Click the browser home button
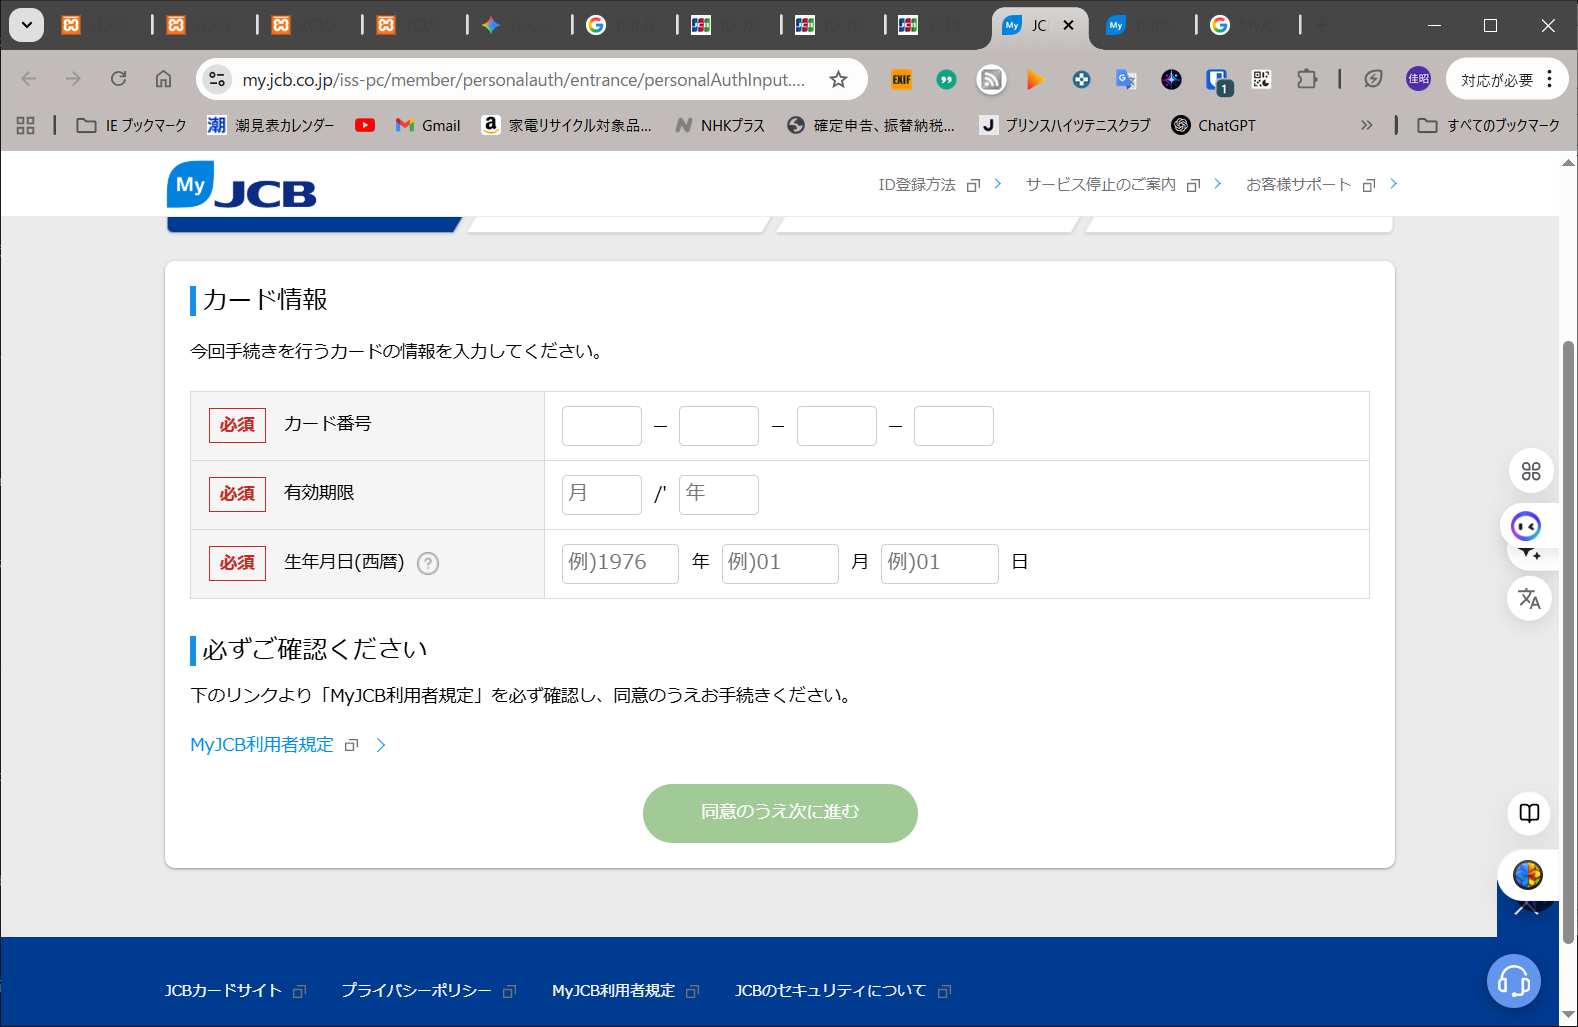 [163, 79]
